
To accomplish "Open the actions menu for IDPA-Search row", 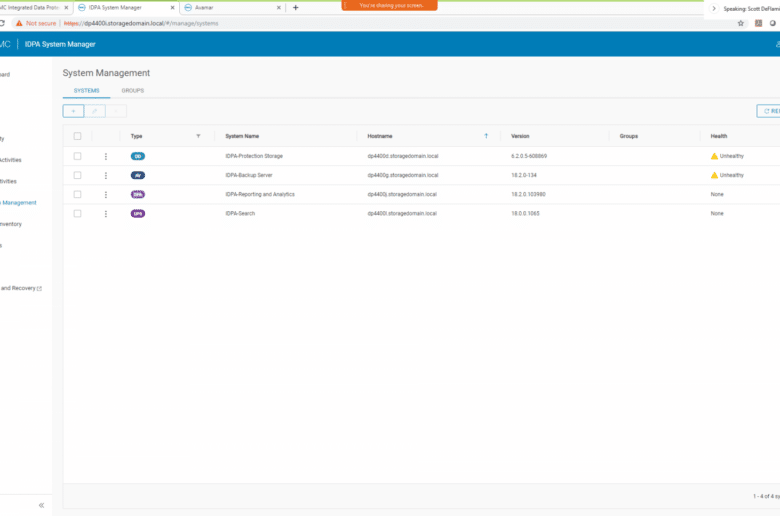I will 105,213.
